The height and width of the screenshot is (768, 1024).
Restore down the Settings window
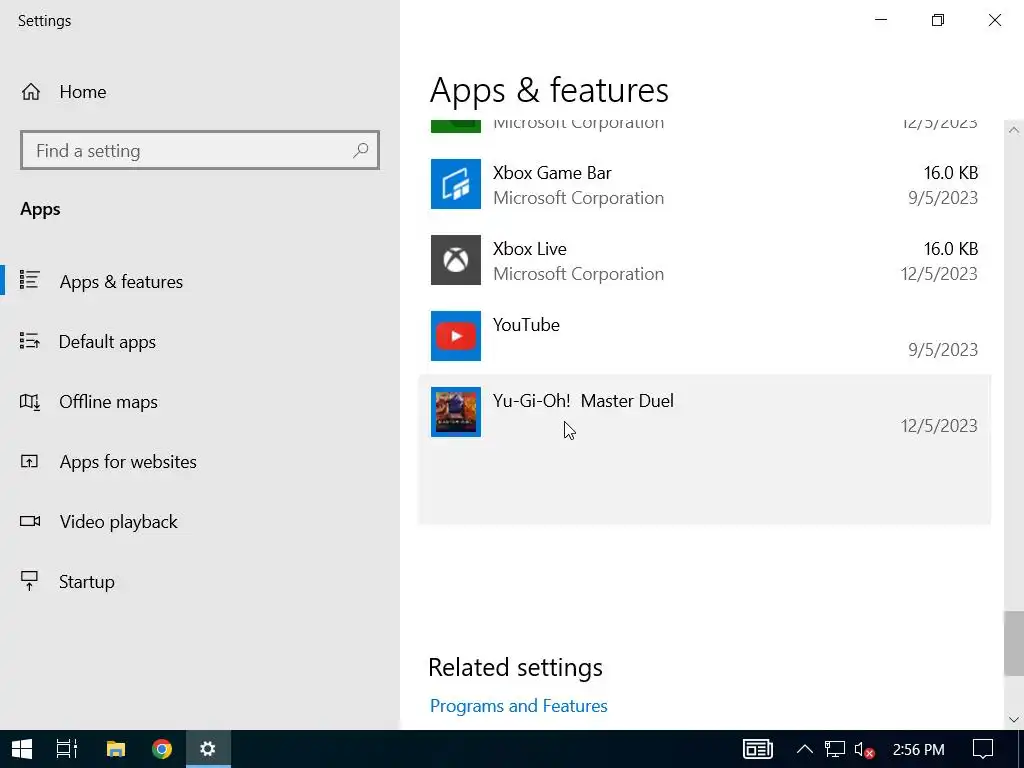coord(938,20)
